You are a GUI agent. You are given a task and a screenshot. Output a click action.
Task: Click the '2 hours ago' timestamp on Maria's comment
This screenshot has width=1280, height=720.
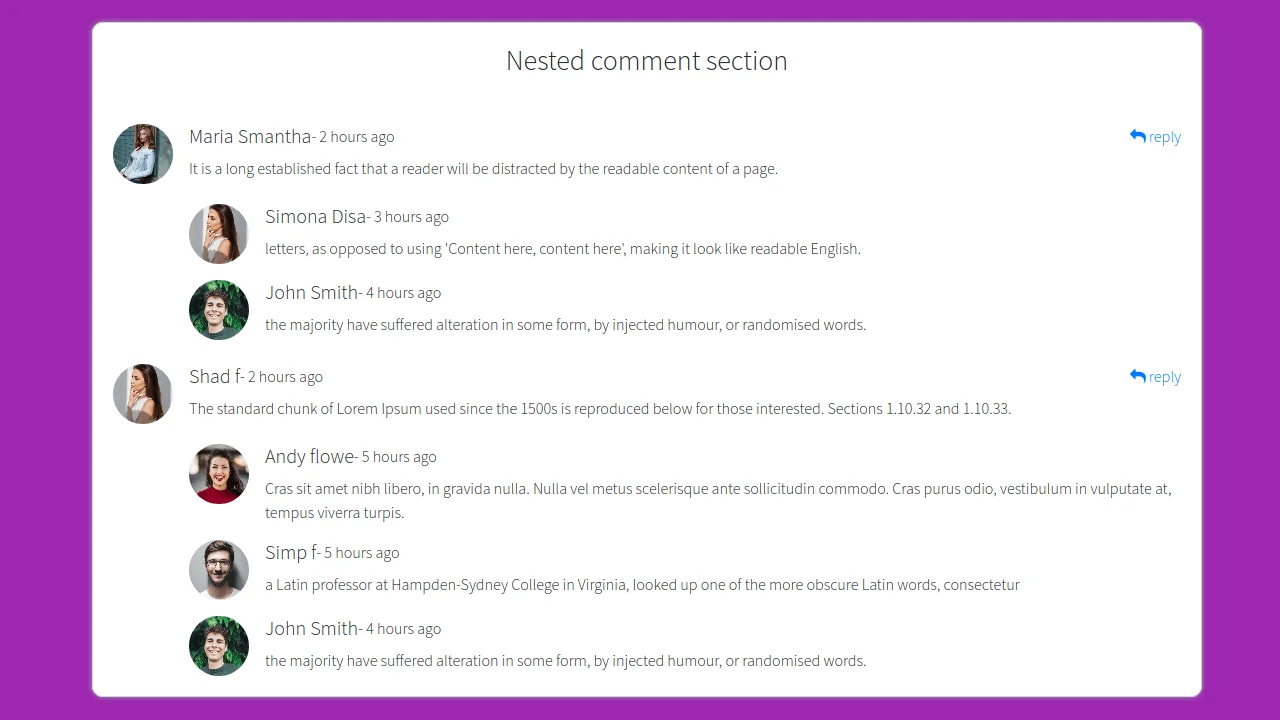coord(357,137)
